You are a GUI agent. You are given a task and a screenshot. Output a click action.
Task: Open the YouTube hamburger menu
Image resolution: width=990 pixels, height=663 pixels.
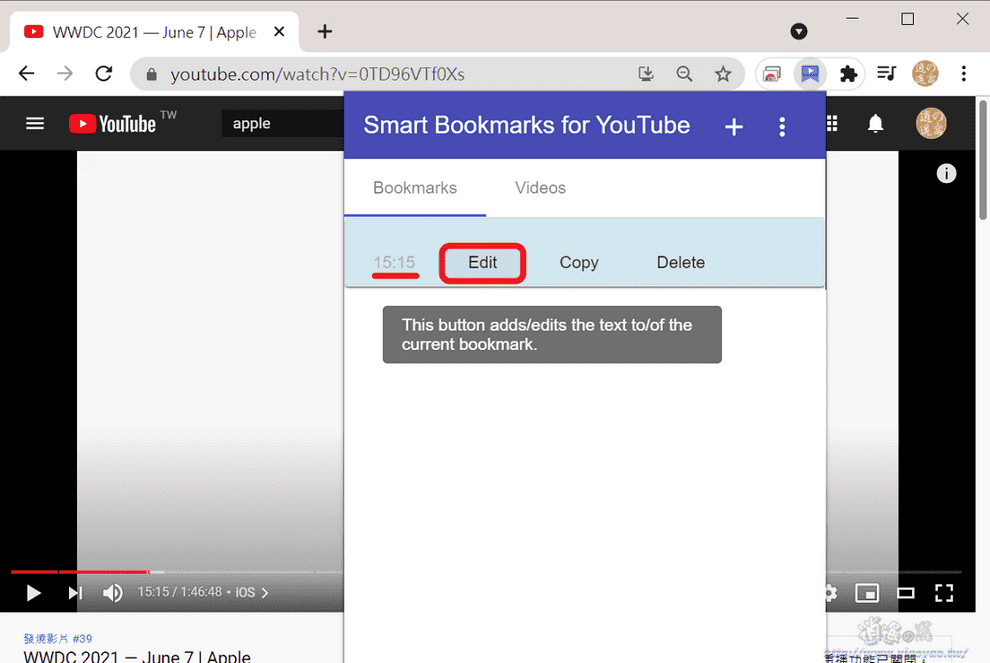(34, 123)
